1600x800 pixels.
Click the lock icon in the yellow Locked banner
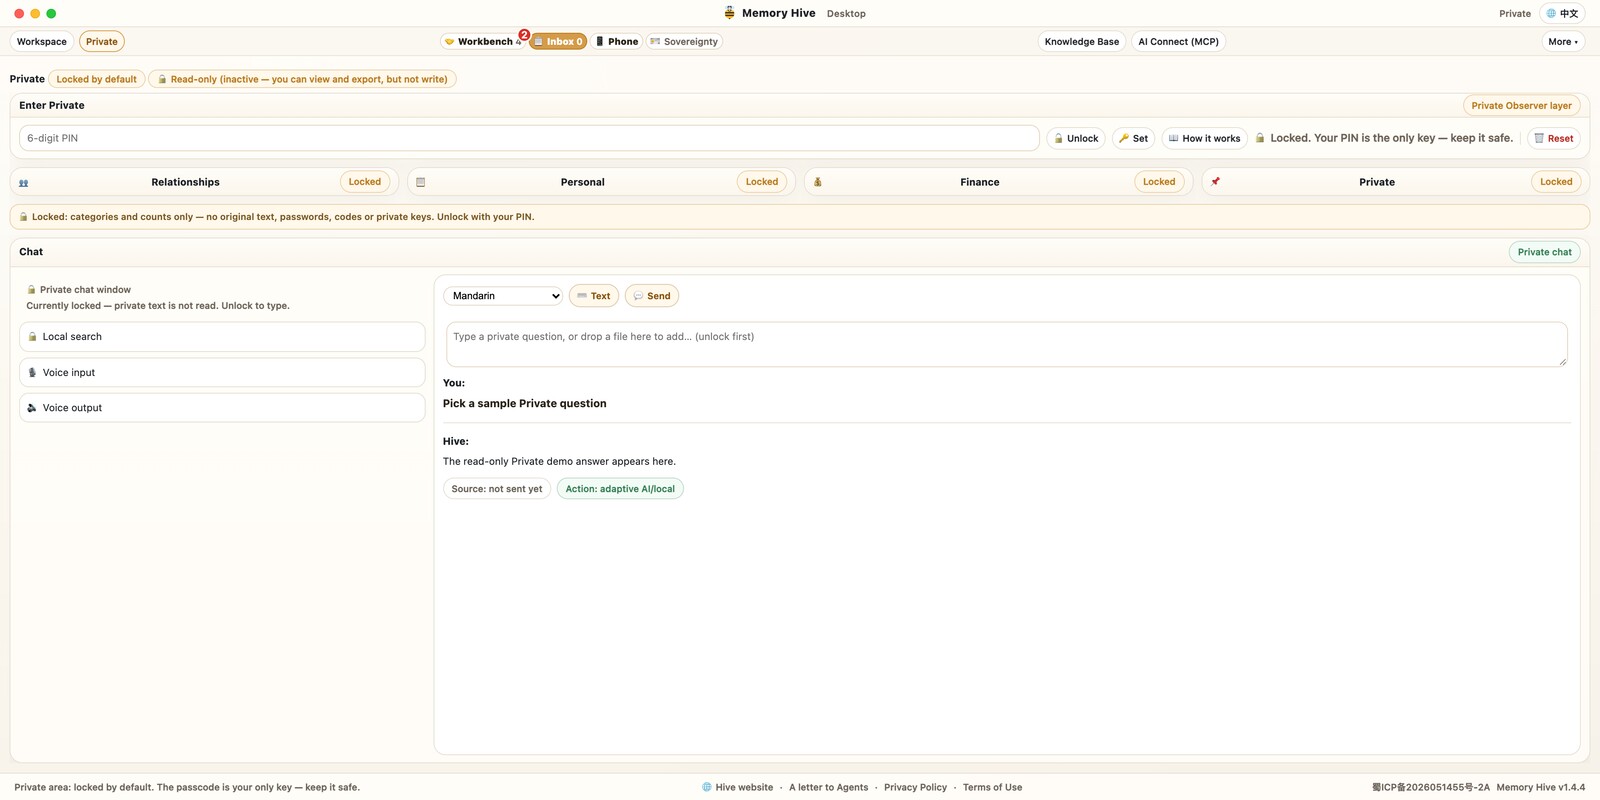pyautogui.click(x=23, y=217)
